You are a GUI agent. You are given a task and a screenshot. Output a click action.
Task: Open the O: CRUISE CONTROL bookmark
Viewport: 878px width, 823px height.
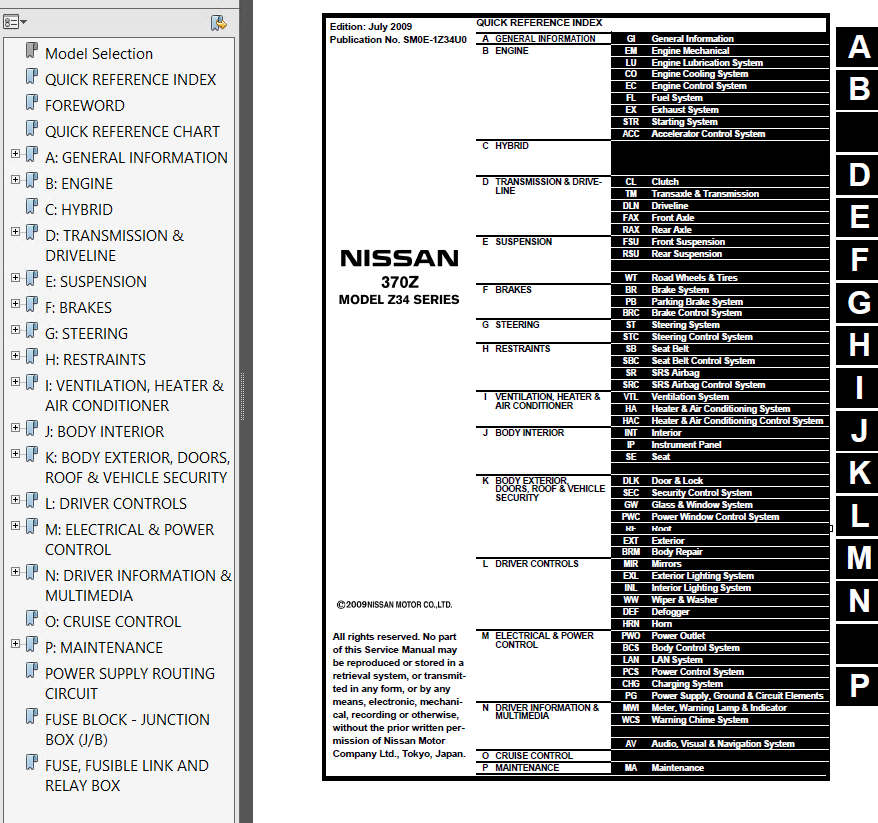[113, 622]
